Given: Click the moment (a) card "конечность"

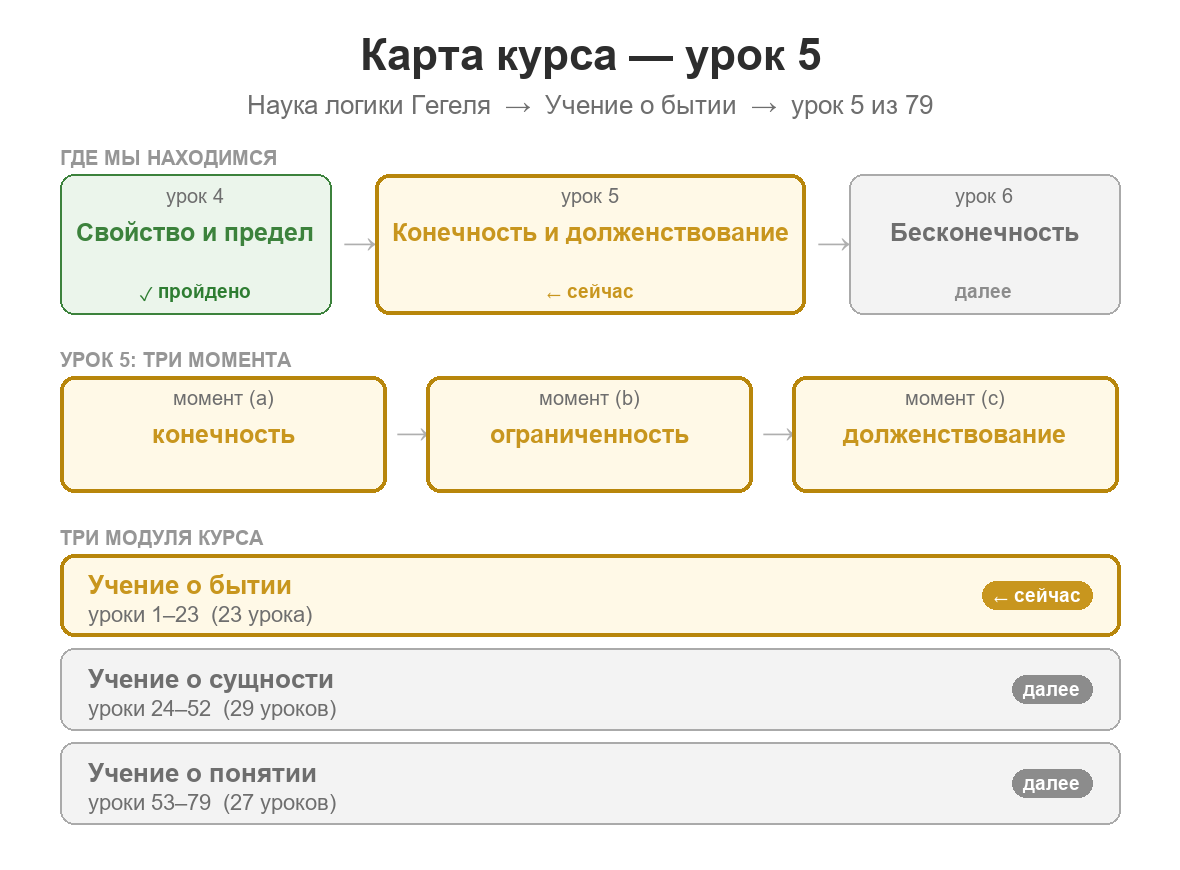Looking at the screenshot, I should (x=224, y=434).
